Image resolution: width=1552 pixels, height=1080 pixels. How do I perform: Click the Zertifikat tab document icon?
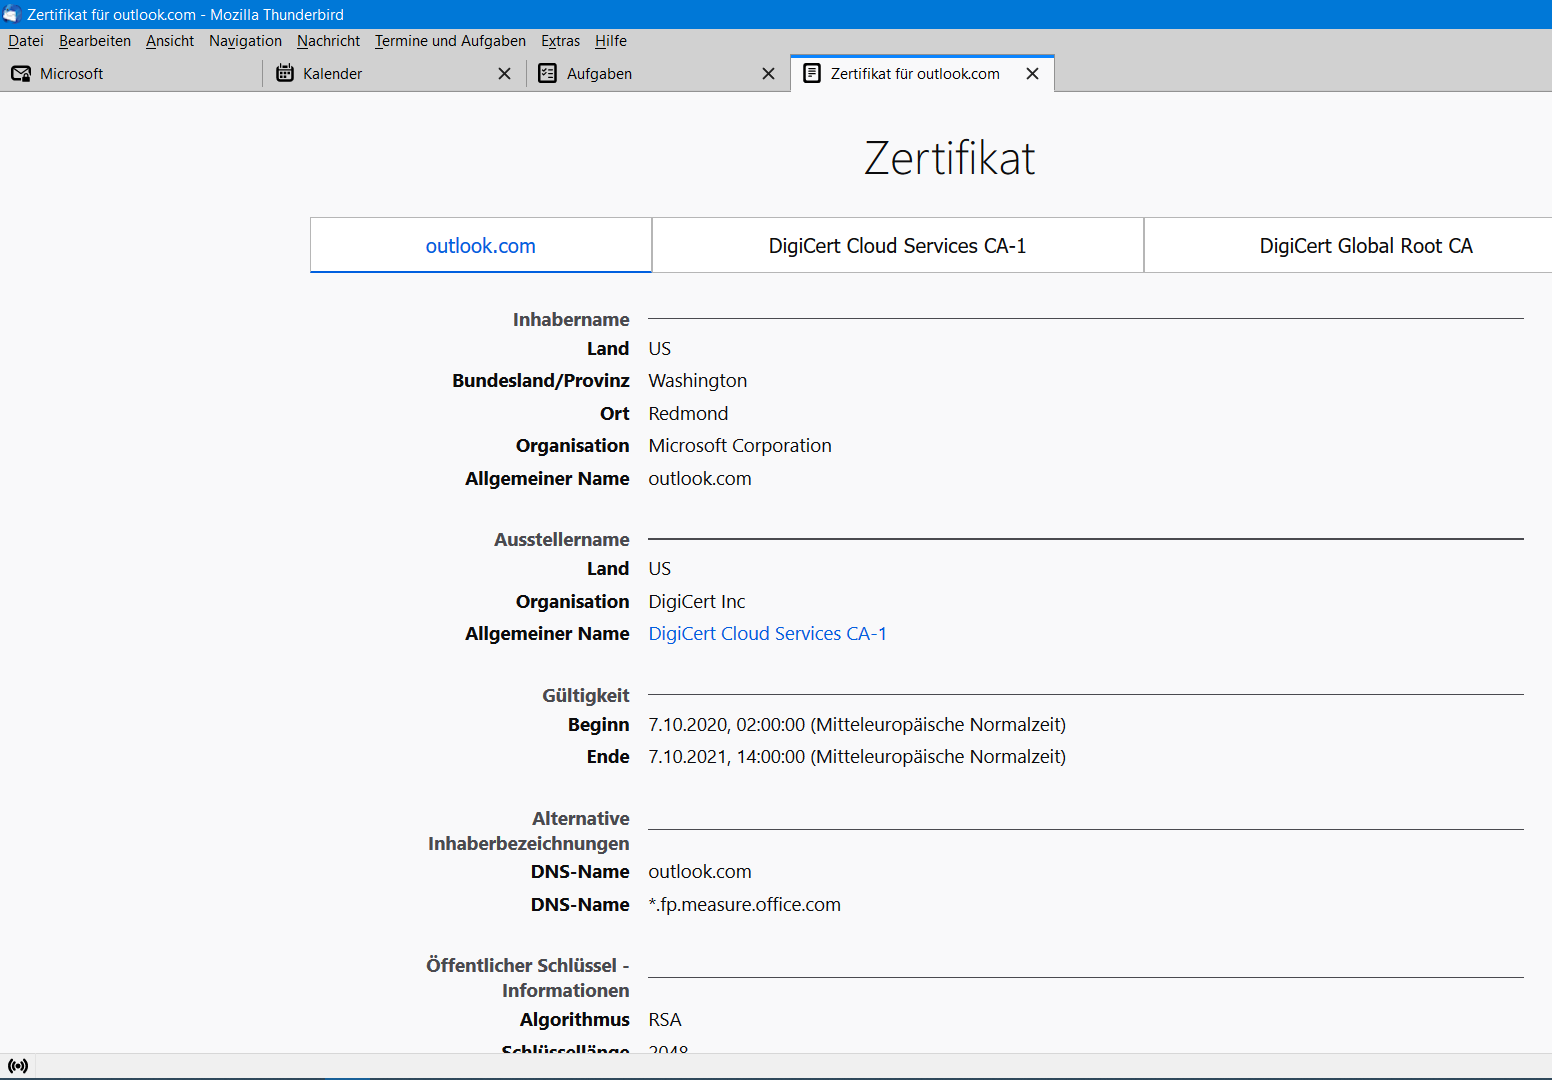pyautogui.click(x=812, y=74)
